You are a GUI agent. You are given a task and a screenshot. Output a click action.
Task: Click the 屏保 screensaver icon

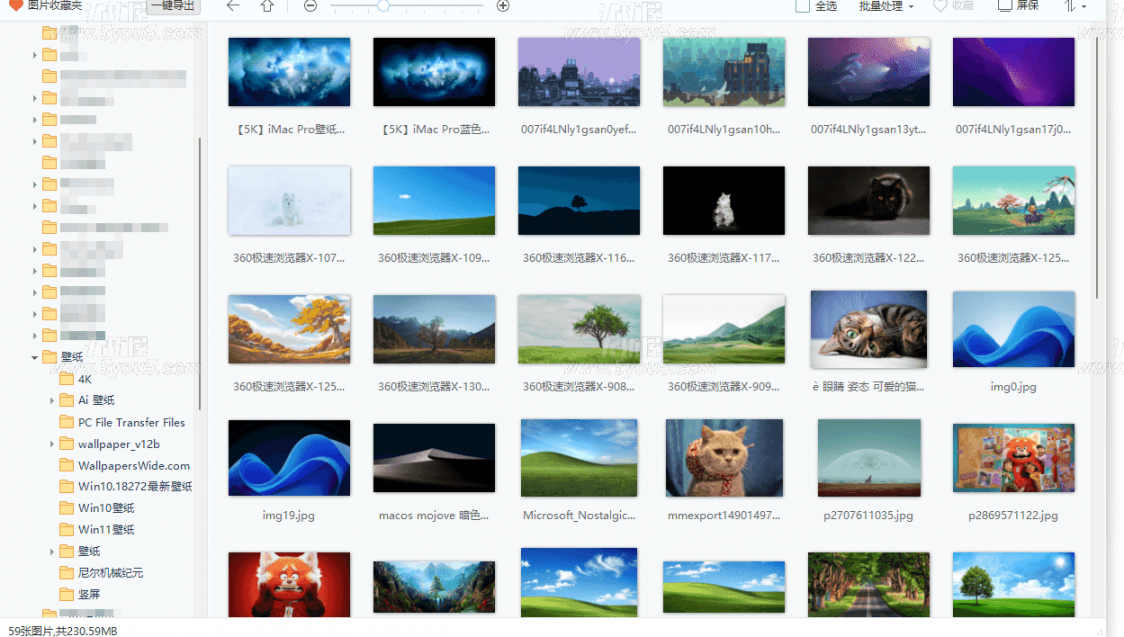tap(1005, 6)
